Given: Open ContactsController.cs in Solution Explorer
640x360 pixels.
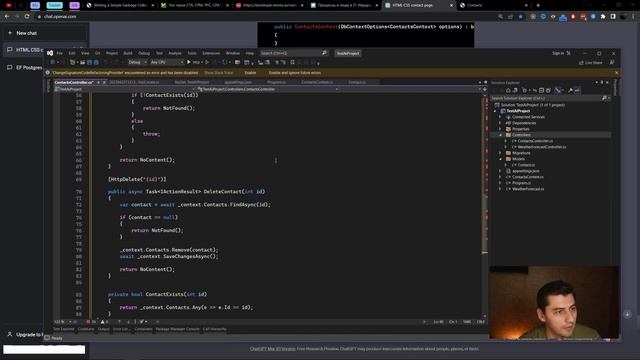Looking at the screenshot, I should 535,141.
